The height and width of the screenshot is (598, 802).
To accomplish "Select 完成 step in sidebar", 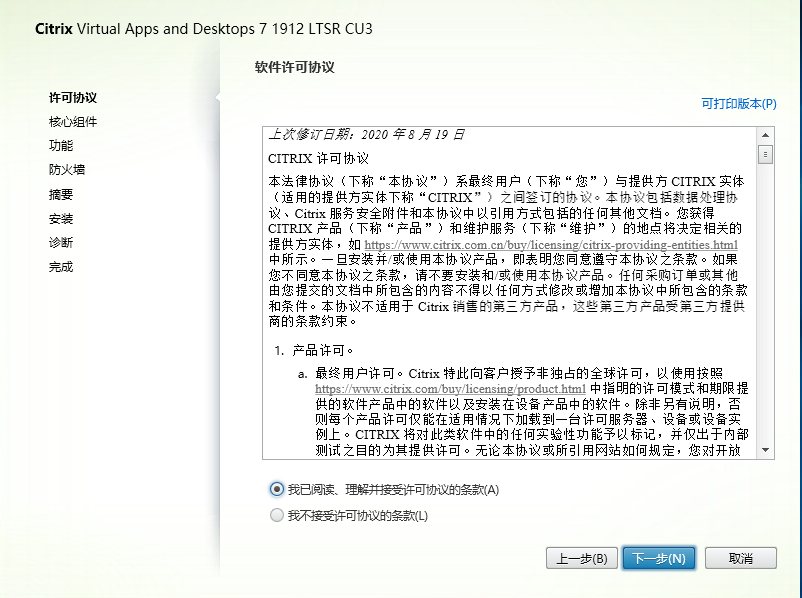I will [61, 267].
